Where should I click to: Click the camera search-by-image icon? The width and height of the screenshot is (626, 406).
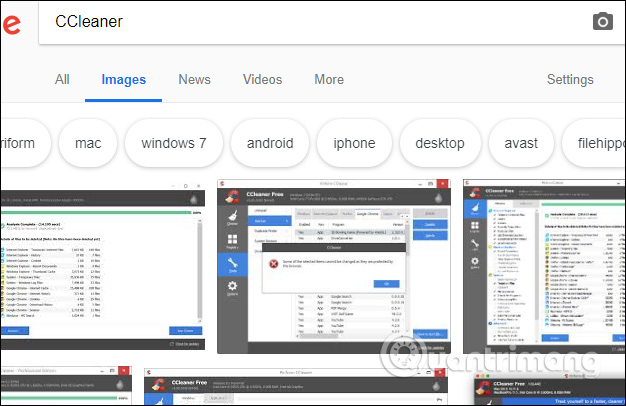pos(602,21)
